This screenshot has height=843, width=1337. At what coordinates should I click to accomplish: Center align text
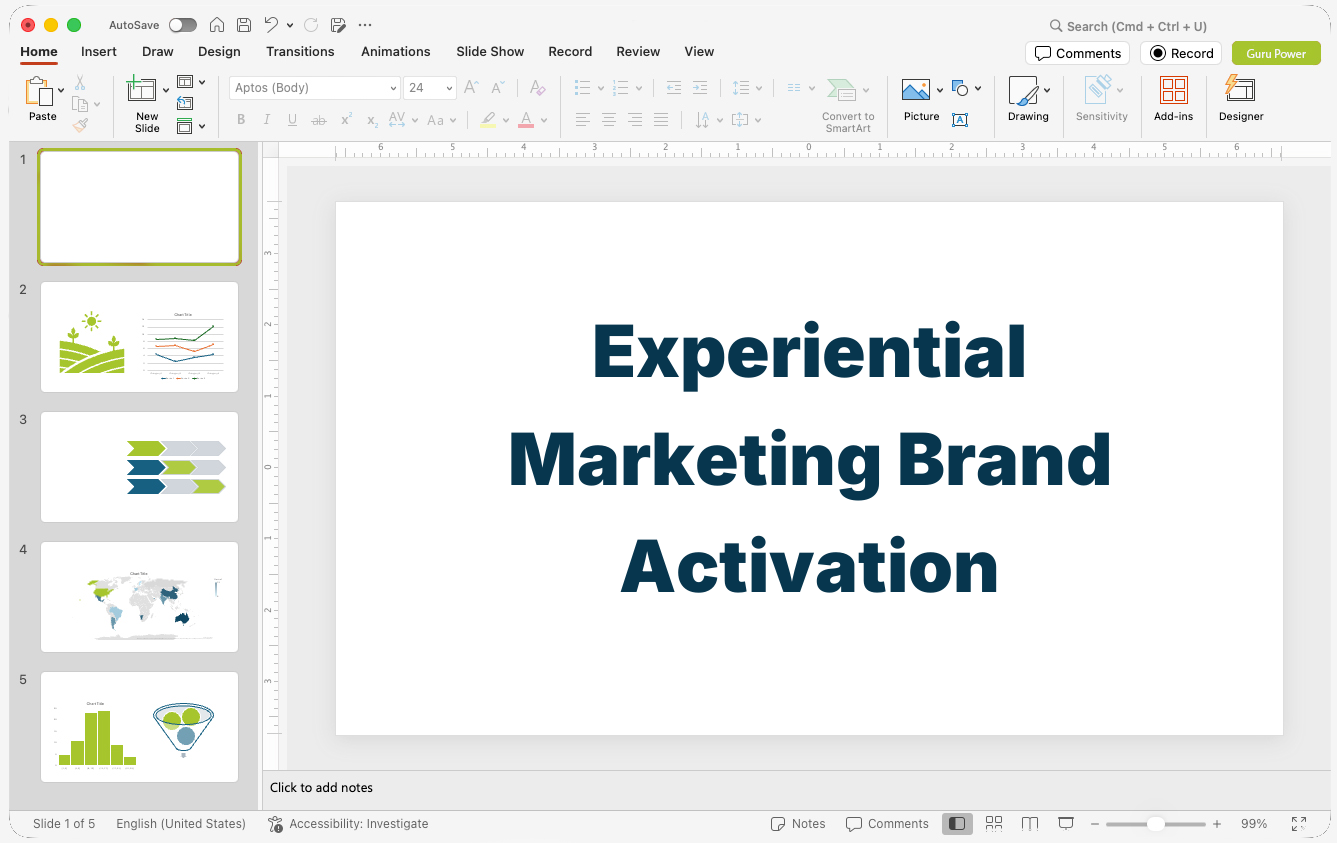(x=608, y=120)
